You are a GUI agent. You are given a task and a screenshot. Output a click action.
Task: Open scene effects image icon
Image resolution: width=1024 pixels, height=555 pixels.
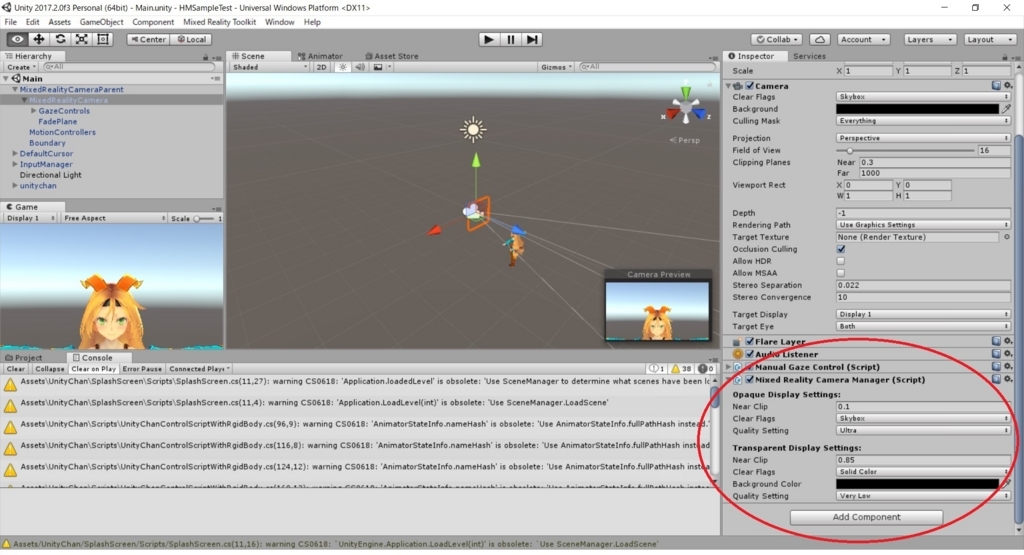pos(377,67)
